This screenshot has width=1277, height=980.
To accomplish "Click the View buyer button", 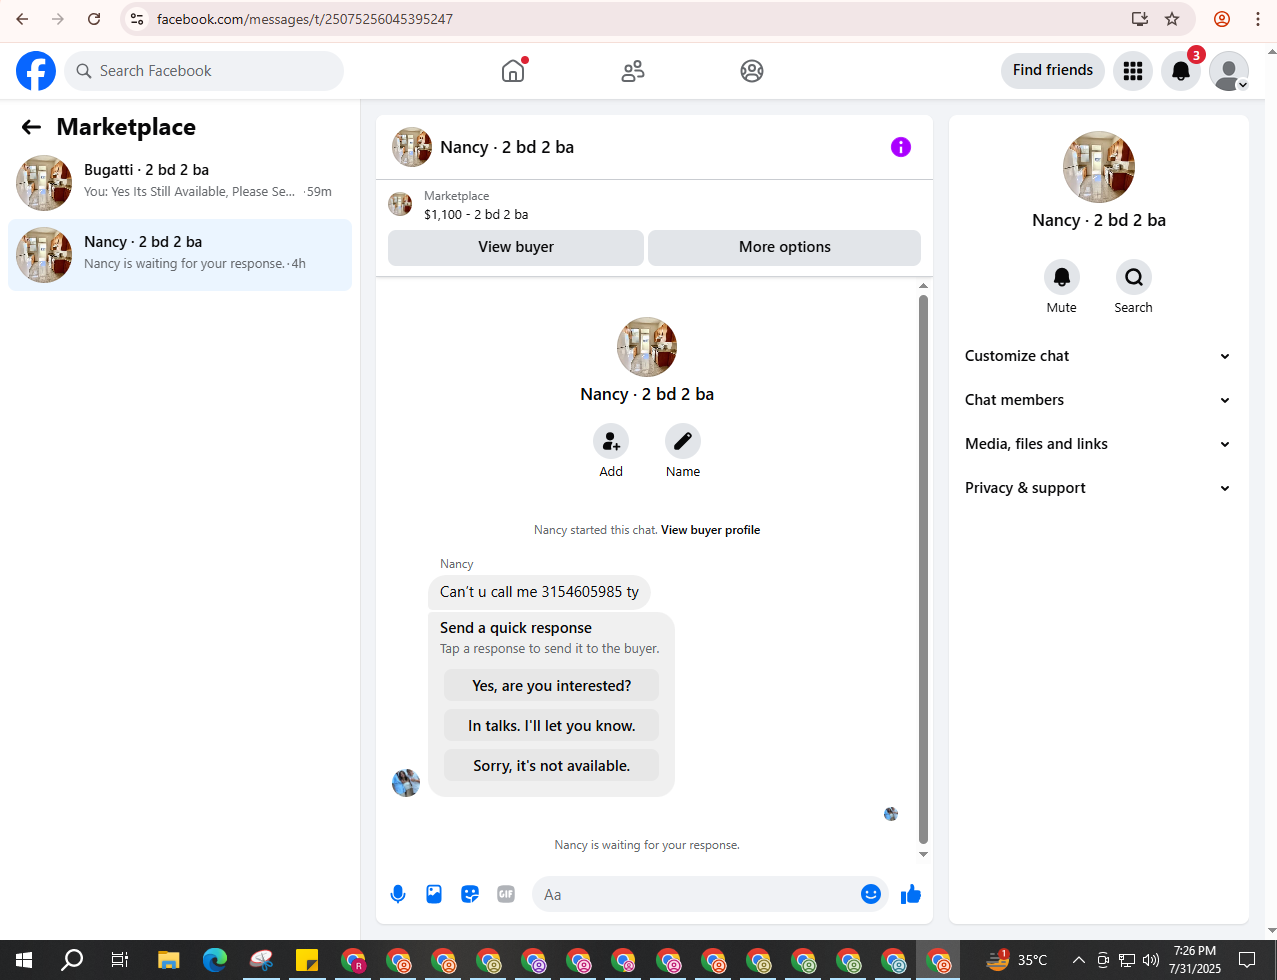I will pyautogui.click(x=516, y=247).
